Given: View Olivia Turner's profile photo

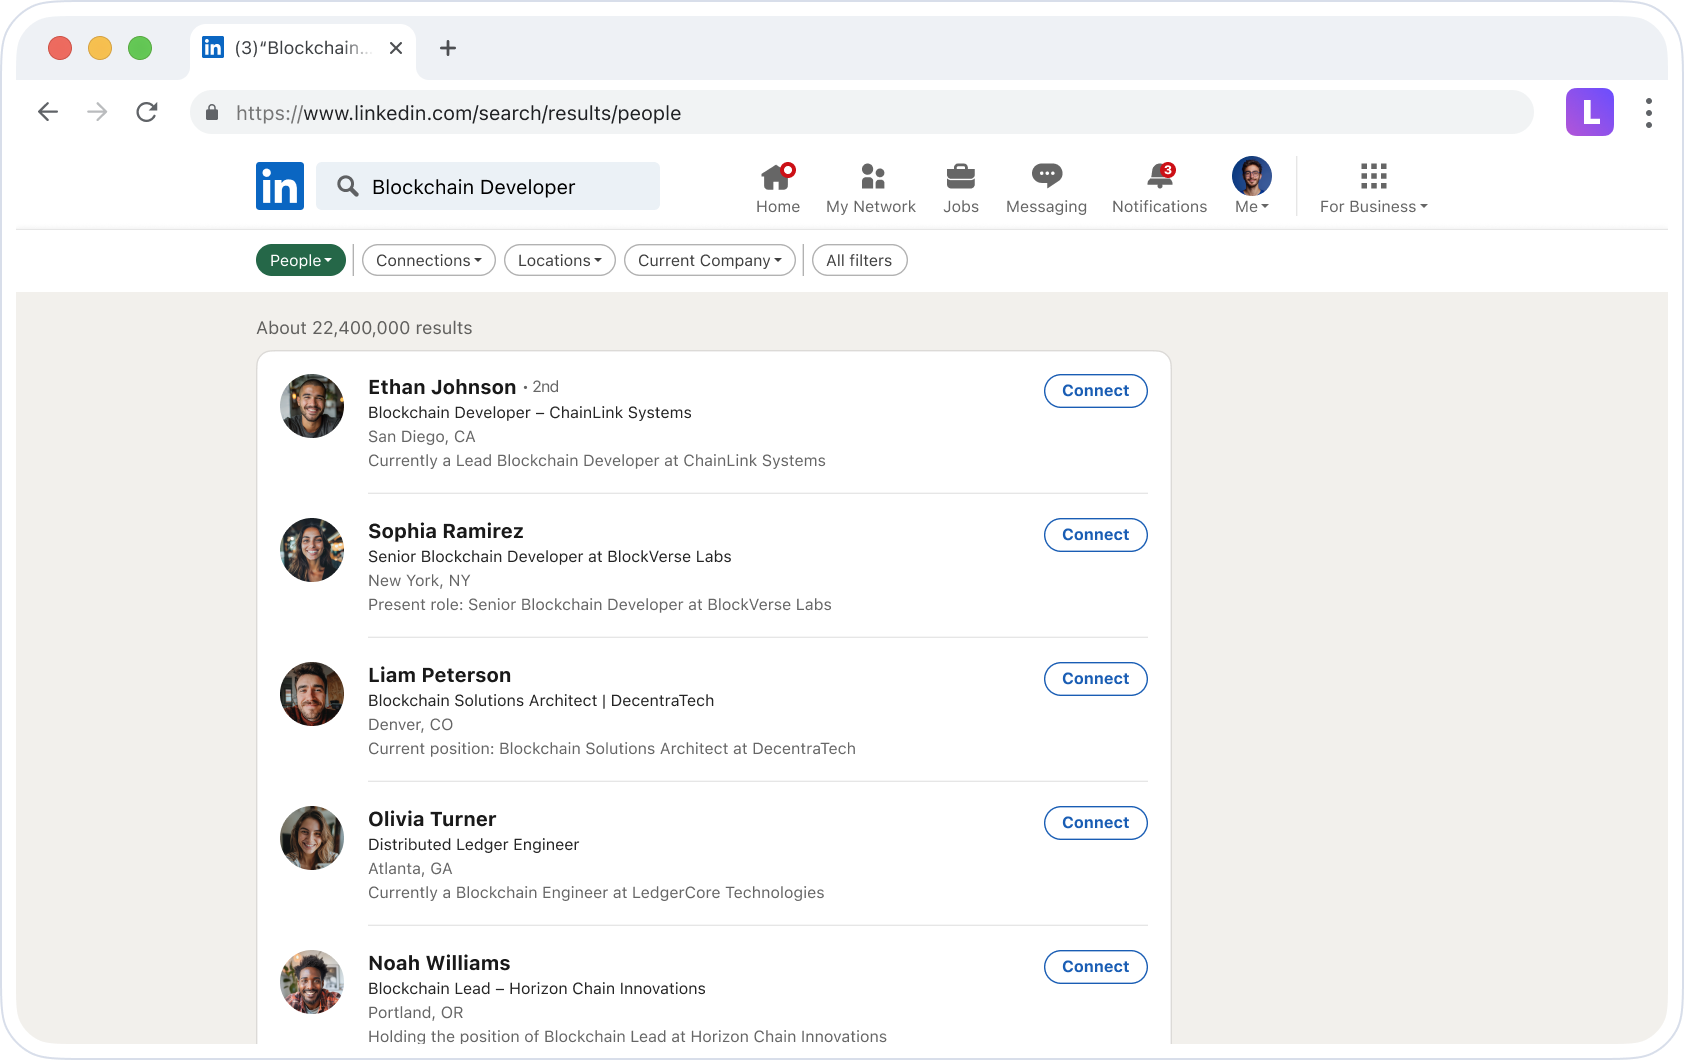Looking at the screenshot, I should tap(311, 838).
